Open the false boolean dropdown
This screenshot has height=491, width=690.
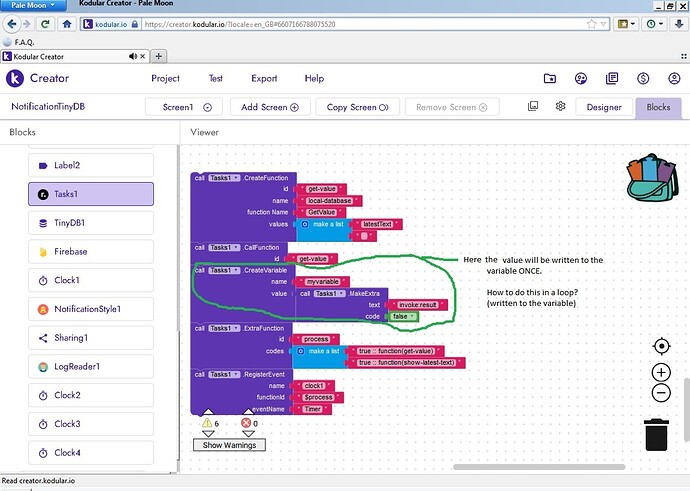(412, 316)
